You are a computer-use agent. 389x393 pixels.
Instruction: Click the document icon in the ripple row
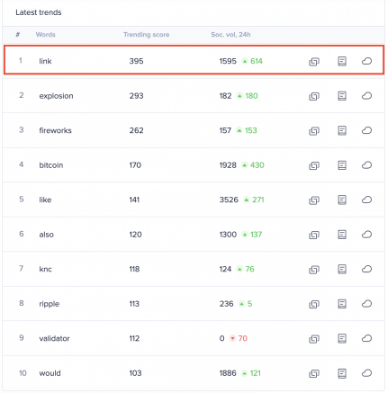click(342, 304)
